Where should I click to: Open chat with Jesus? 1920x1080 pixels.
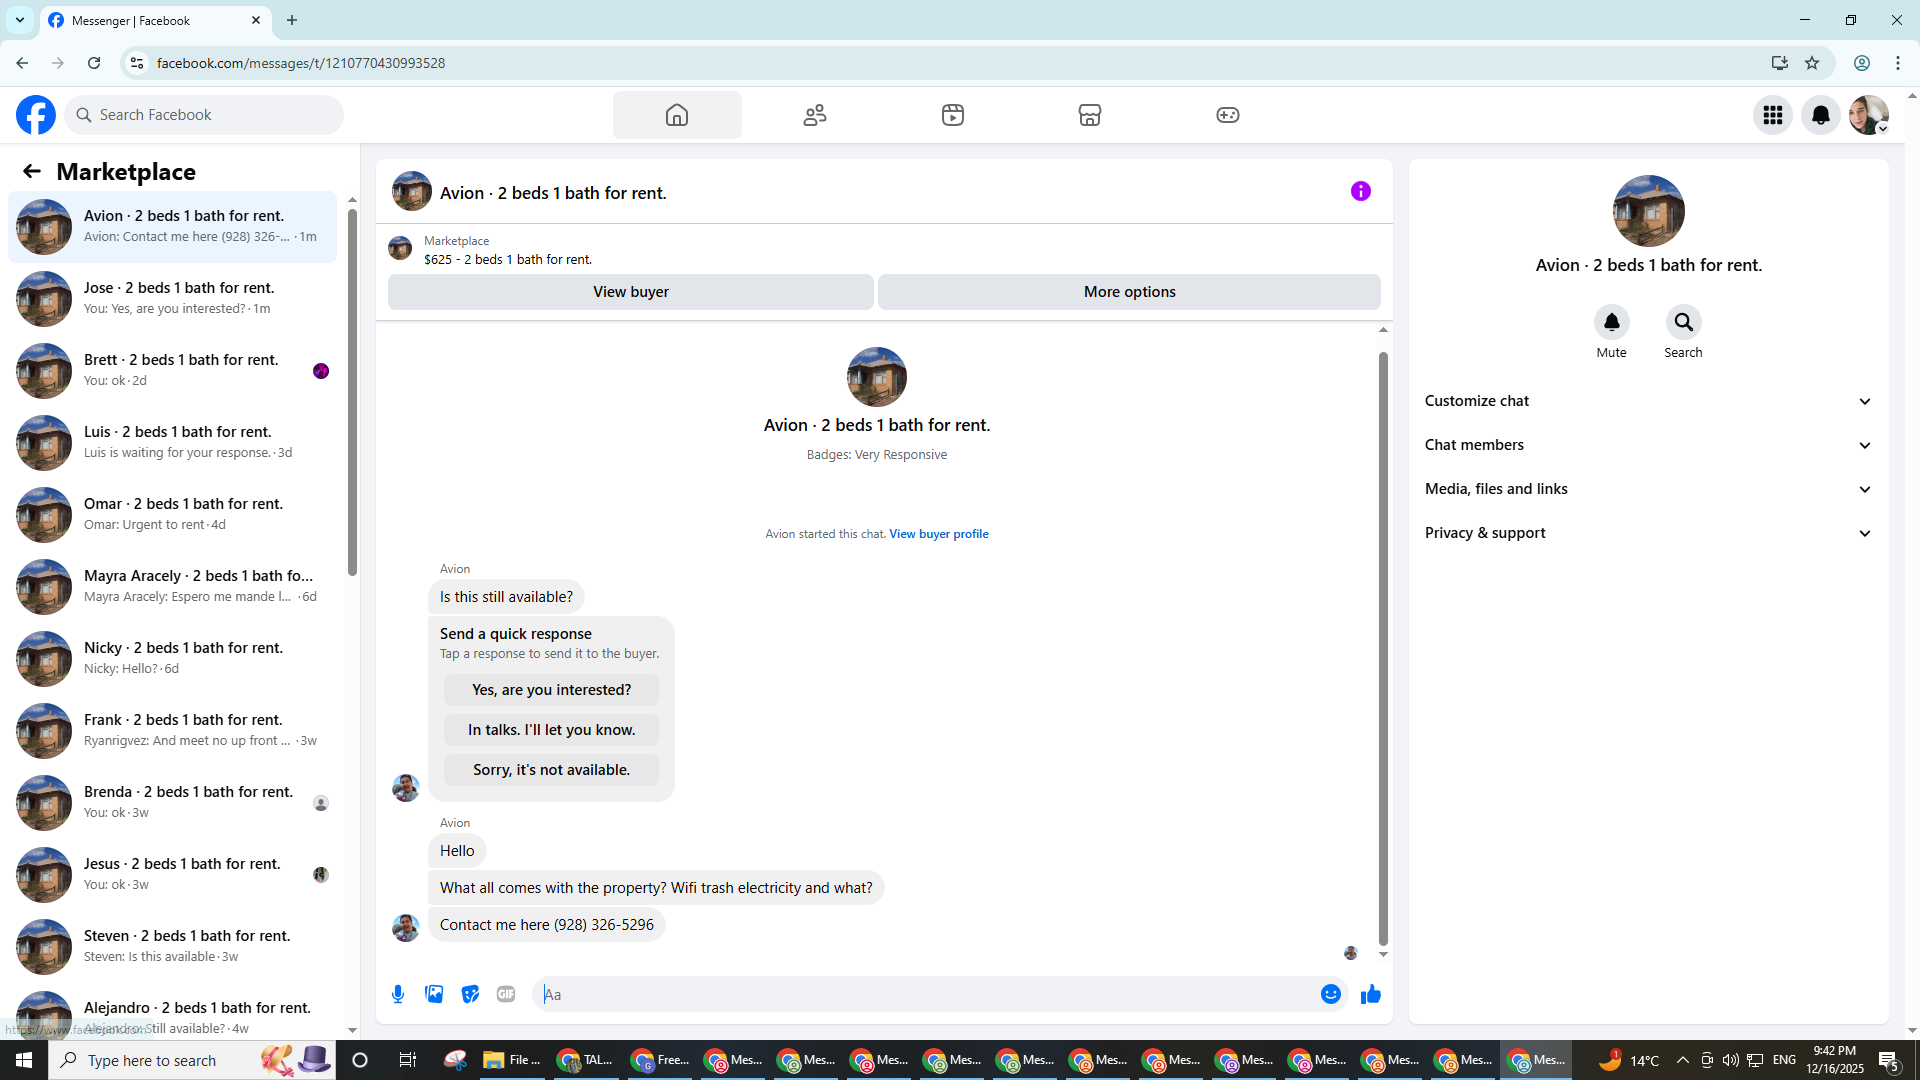tap(173, 875)
